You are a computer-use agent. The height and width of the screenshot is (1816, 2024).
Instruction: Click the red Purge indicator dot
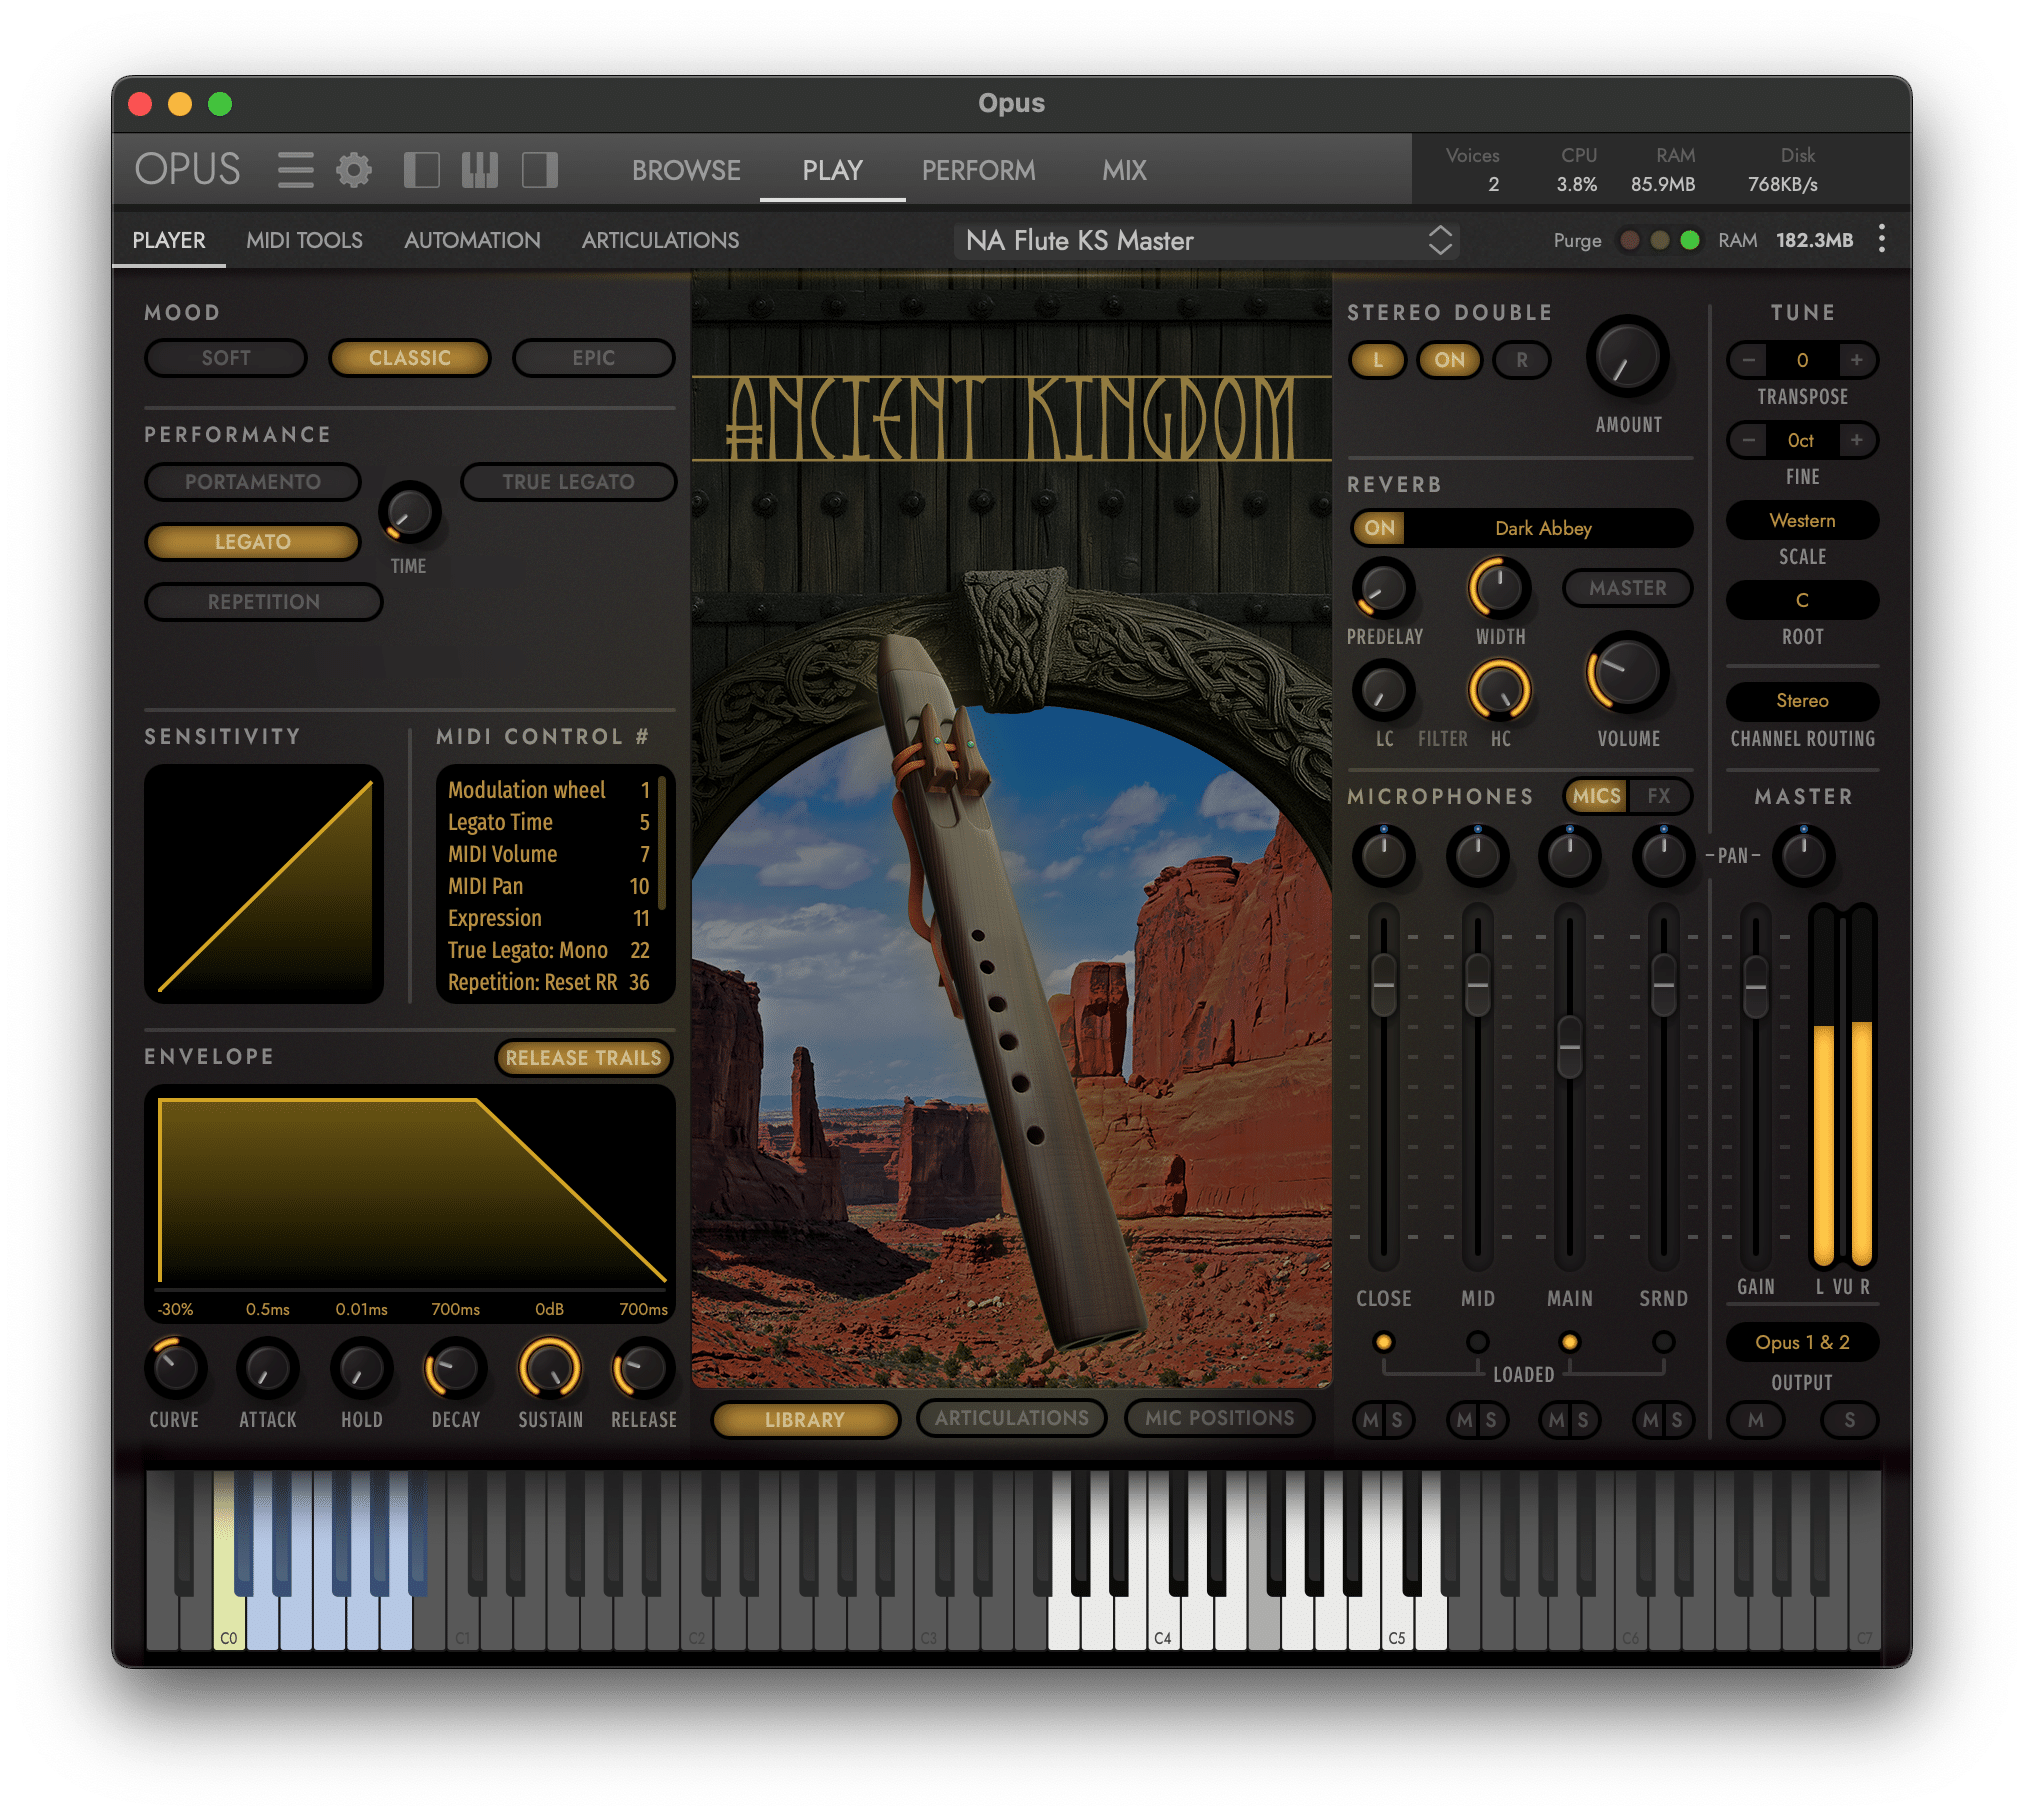(x=1629, y=240)
